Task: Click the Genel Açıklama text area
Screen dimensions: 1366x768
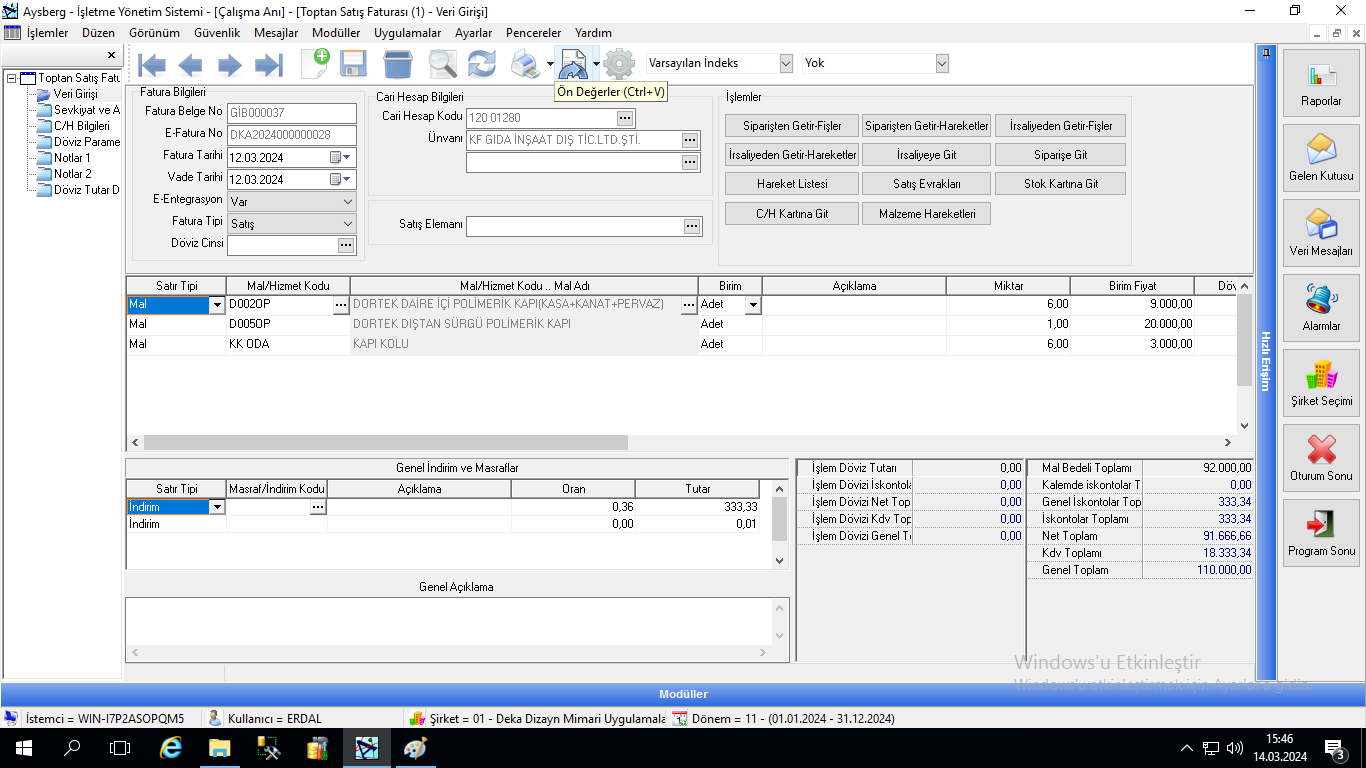Action: (450, 621)
